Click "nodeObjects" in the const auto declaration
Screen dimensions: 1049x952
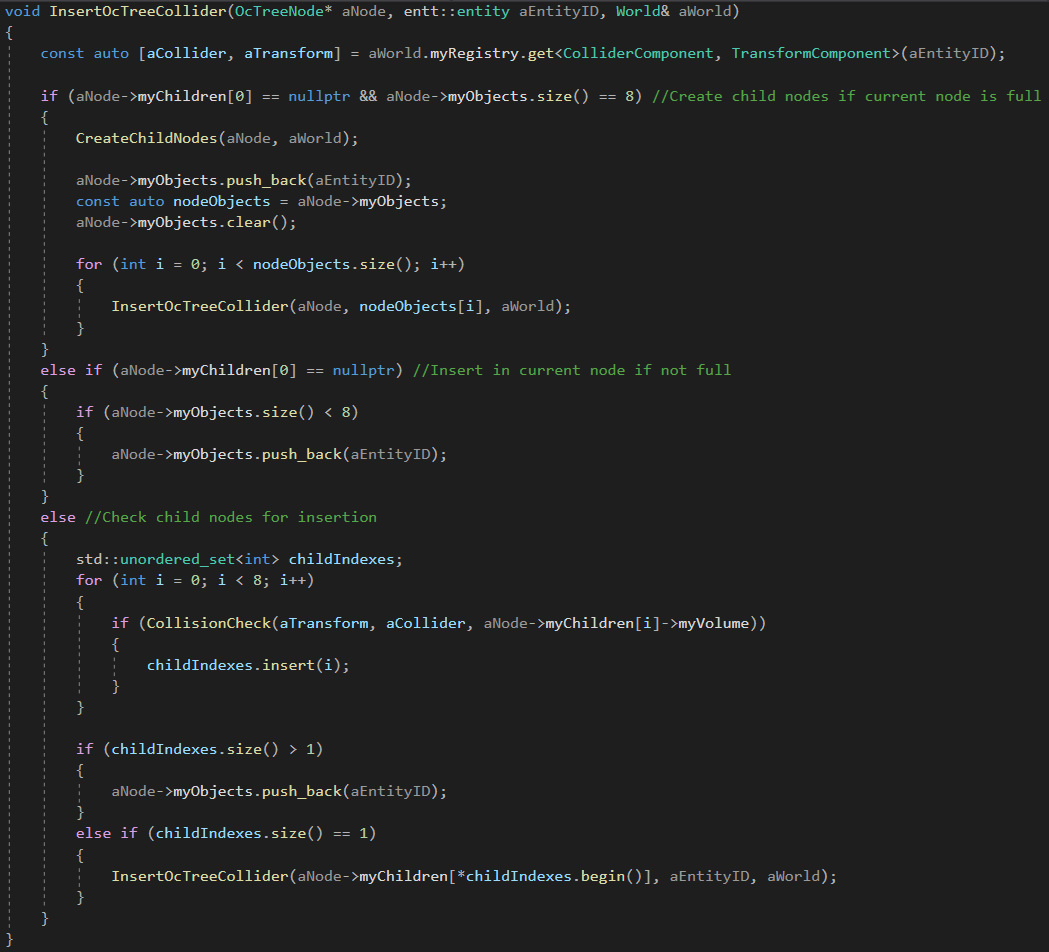(221, 201)
